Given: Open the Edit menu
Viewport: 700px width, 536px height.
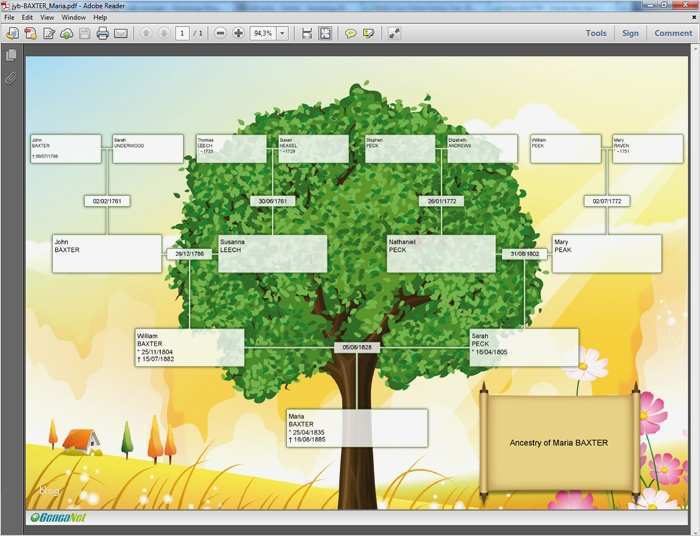Looking at the screenshot, I should click(27, 17).
